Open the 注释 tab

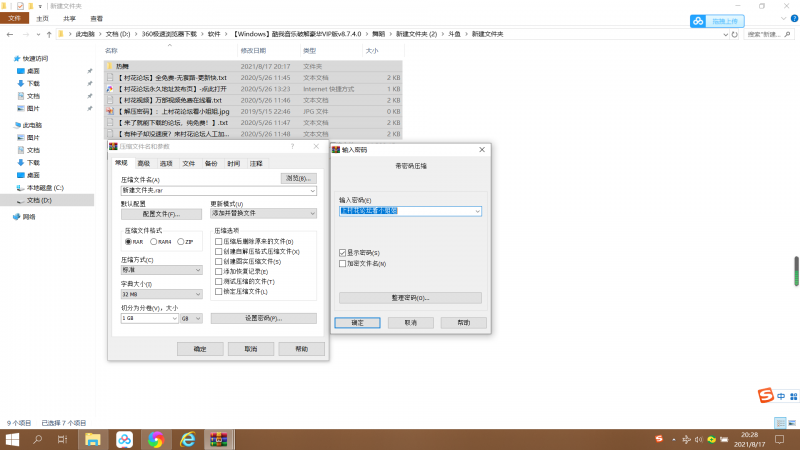tap(256, 163)
